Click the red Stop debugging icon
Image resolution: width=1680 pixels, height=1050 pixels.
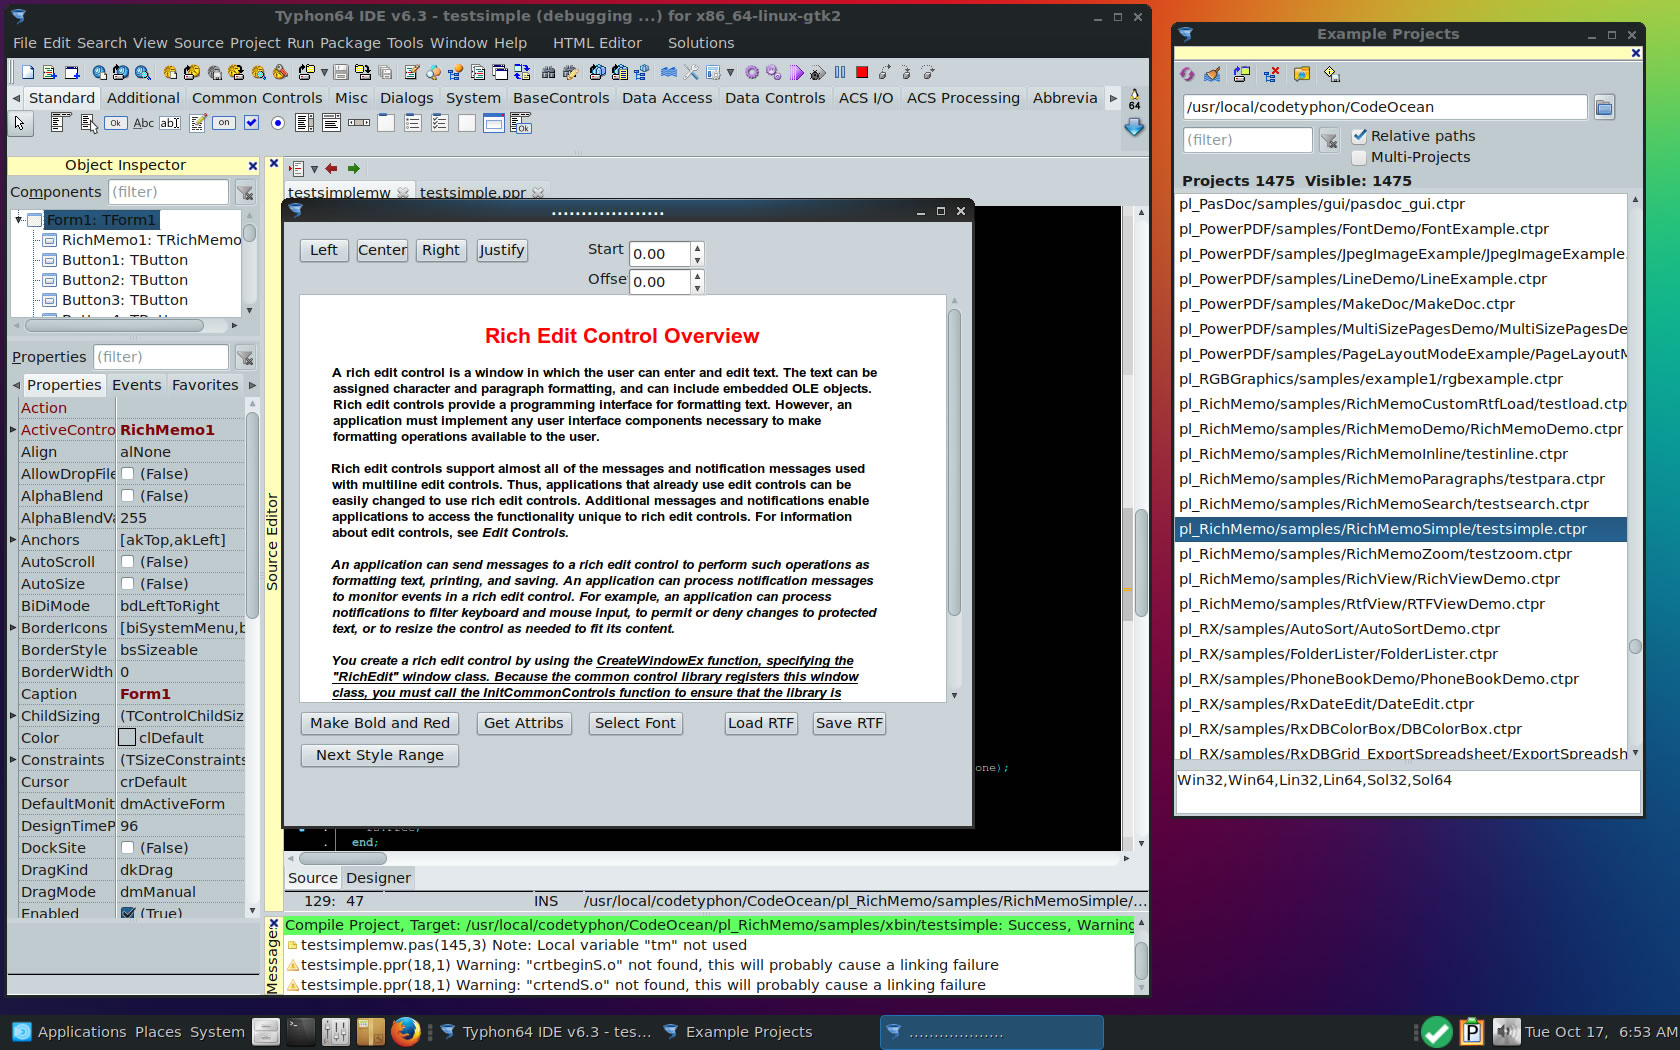pyautogui.click(x=862, y=72)
